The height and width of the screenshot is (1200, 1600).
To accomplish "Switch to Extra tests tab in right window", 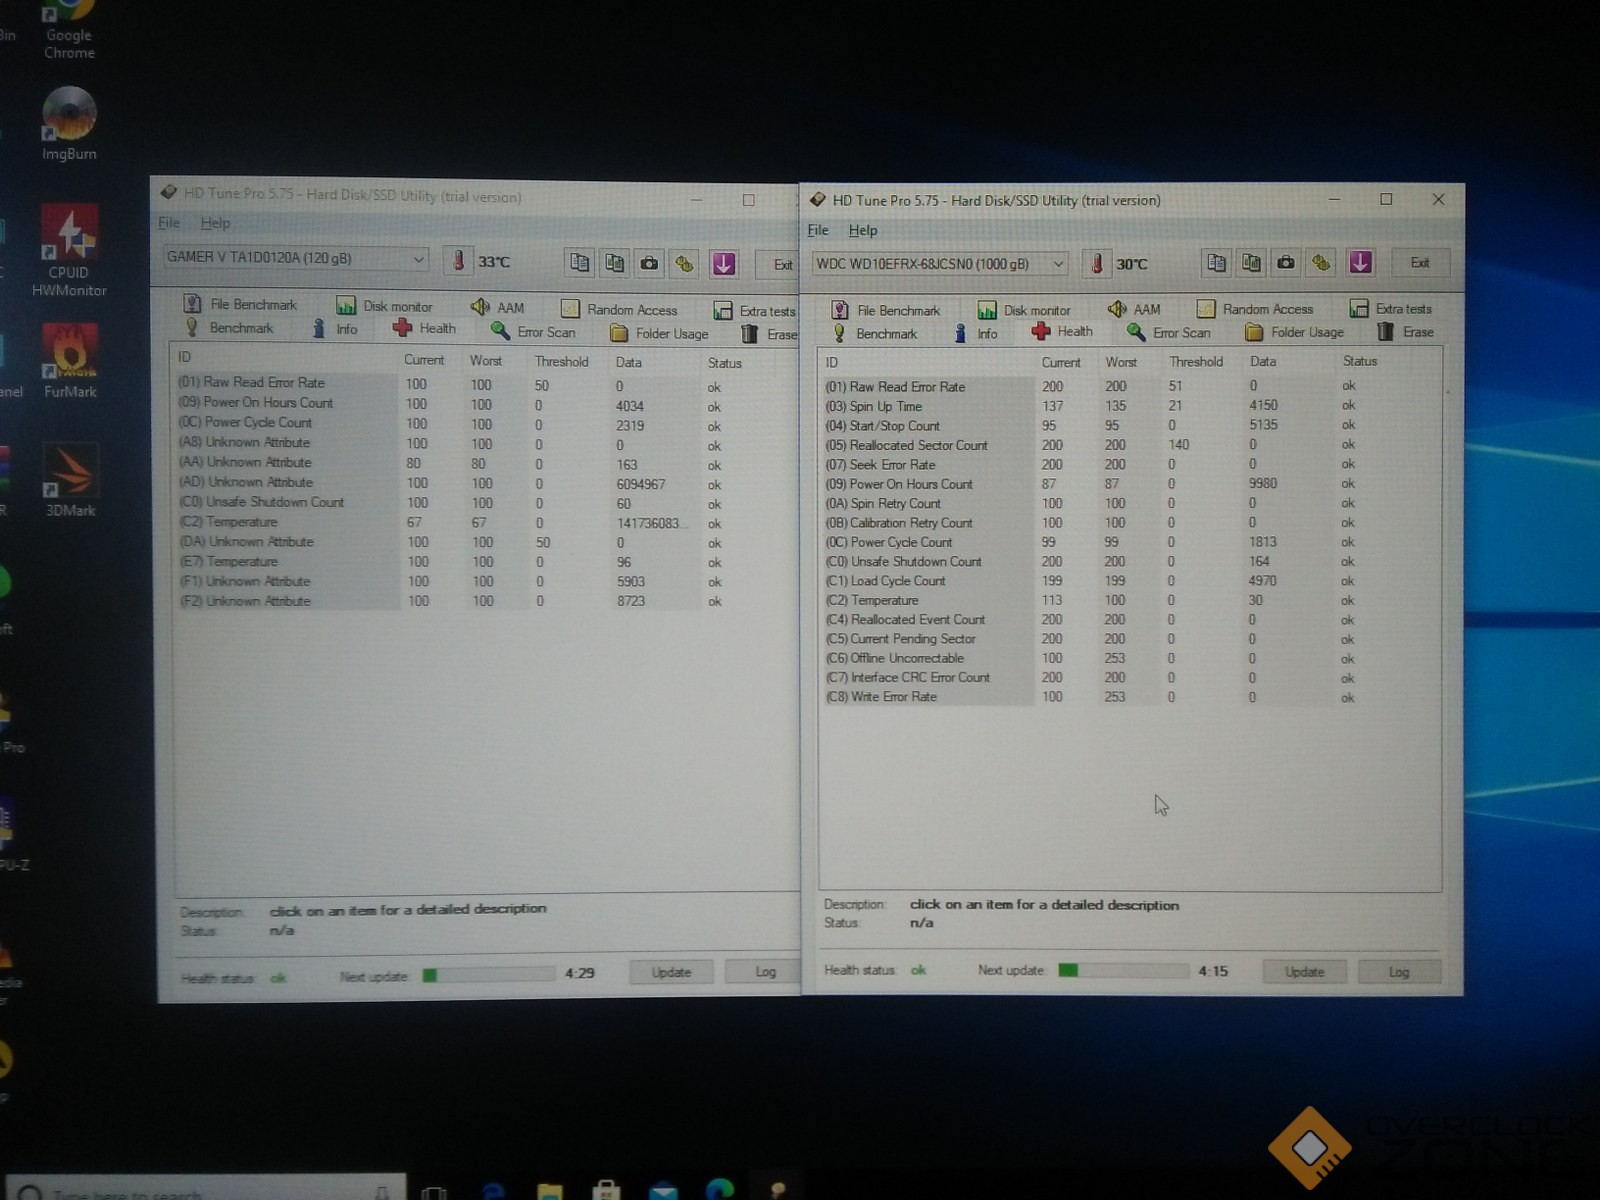I will pos(1391,309).
